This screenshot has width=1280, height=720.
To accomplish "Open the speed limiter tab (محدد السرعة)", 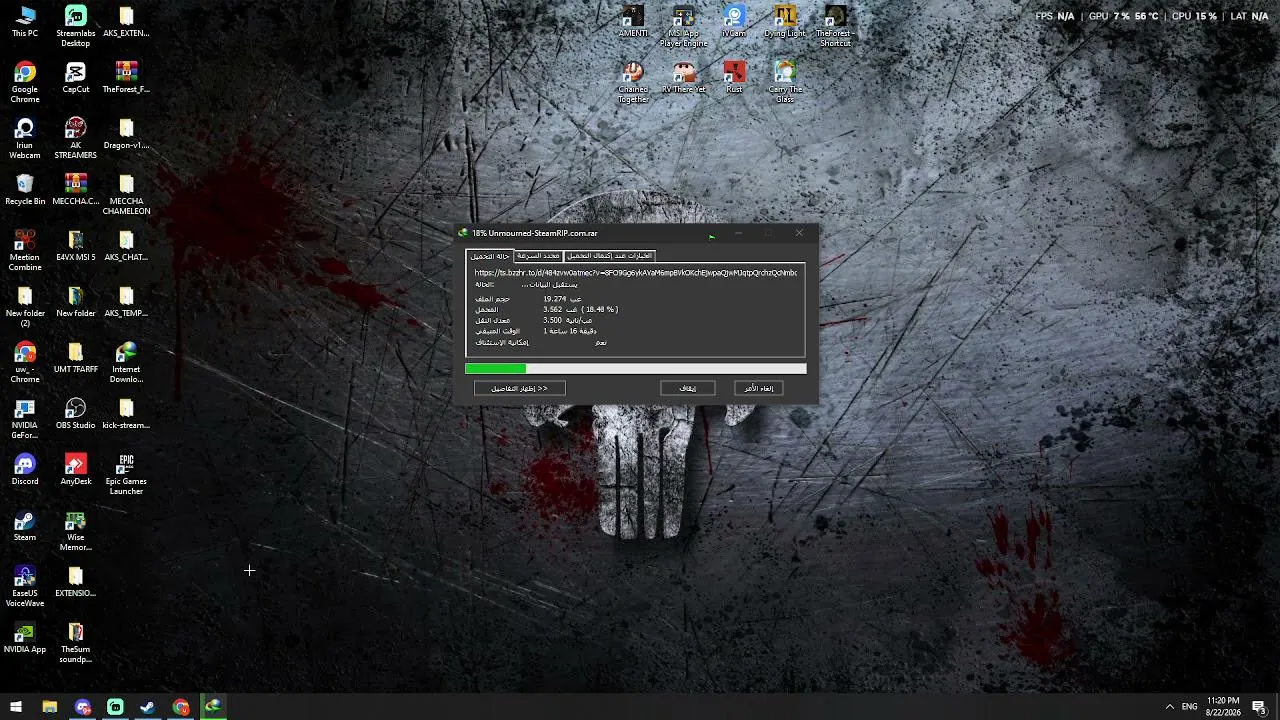I will tap(538, 256).
